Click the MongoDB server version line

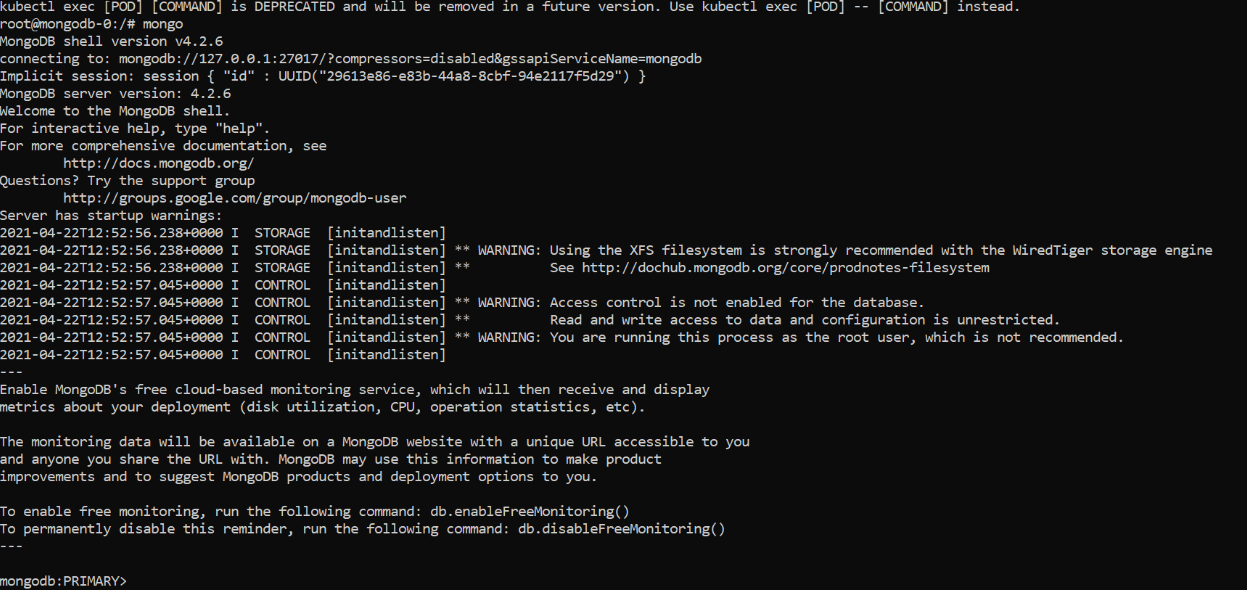click(x=115, y=94)
